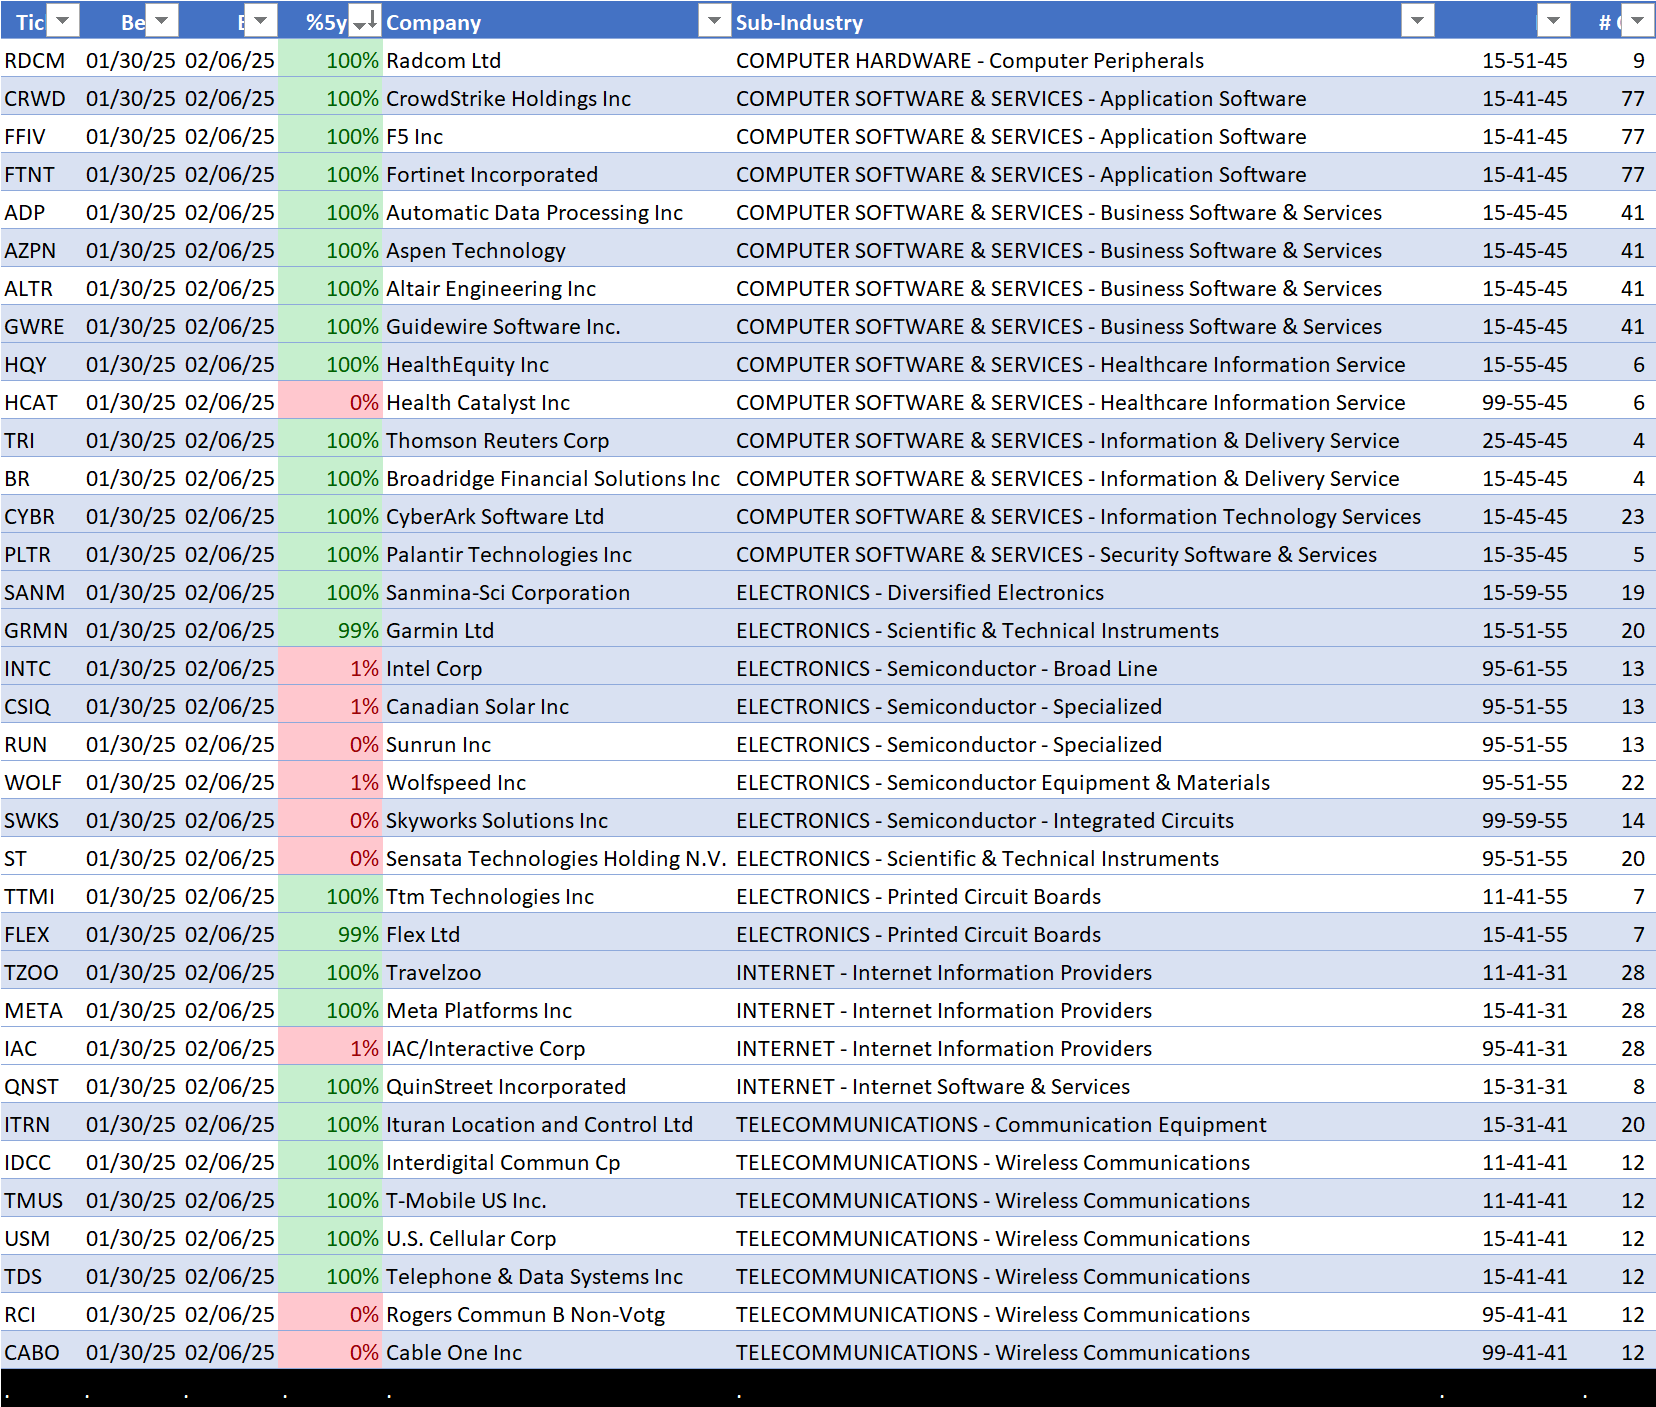Select the Guidewire Software Inc. cell
The width and height of the screenshot is (1656, 1407).
pos(557,326)
